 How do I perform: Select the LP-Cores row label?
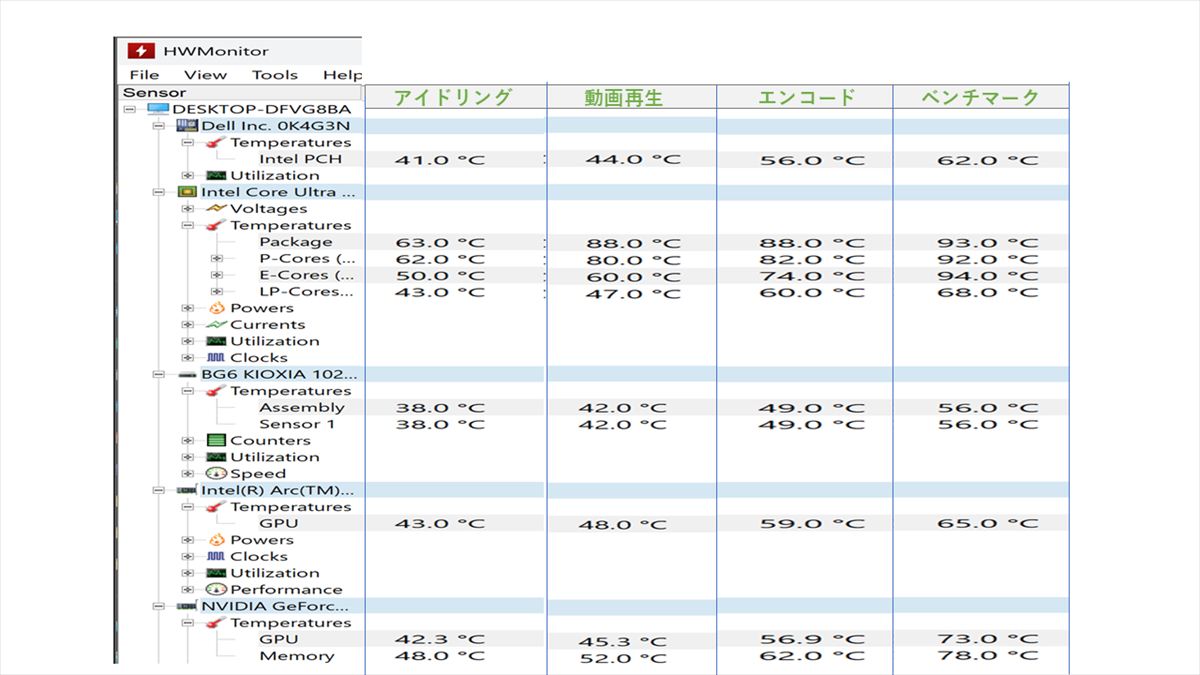(306, 292)
